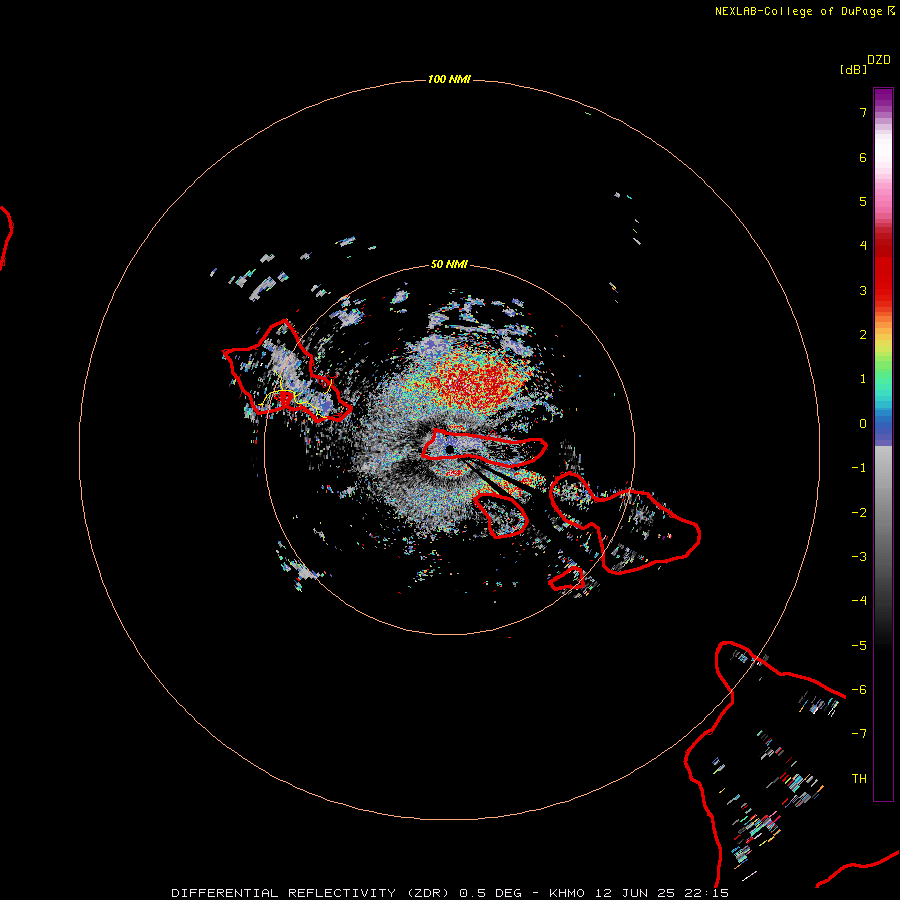Click the 1 value on color scale

click(x=863, y=379)
